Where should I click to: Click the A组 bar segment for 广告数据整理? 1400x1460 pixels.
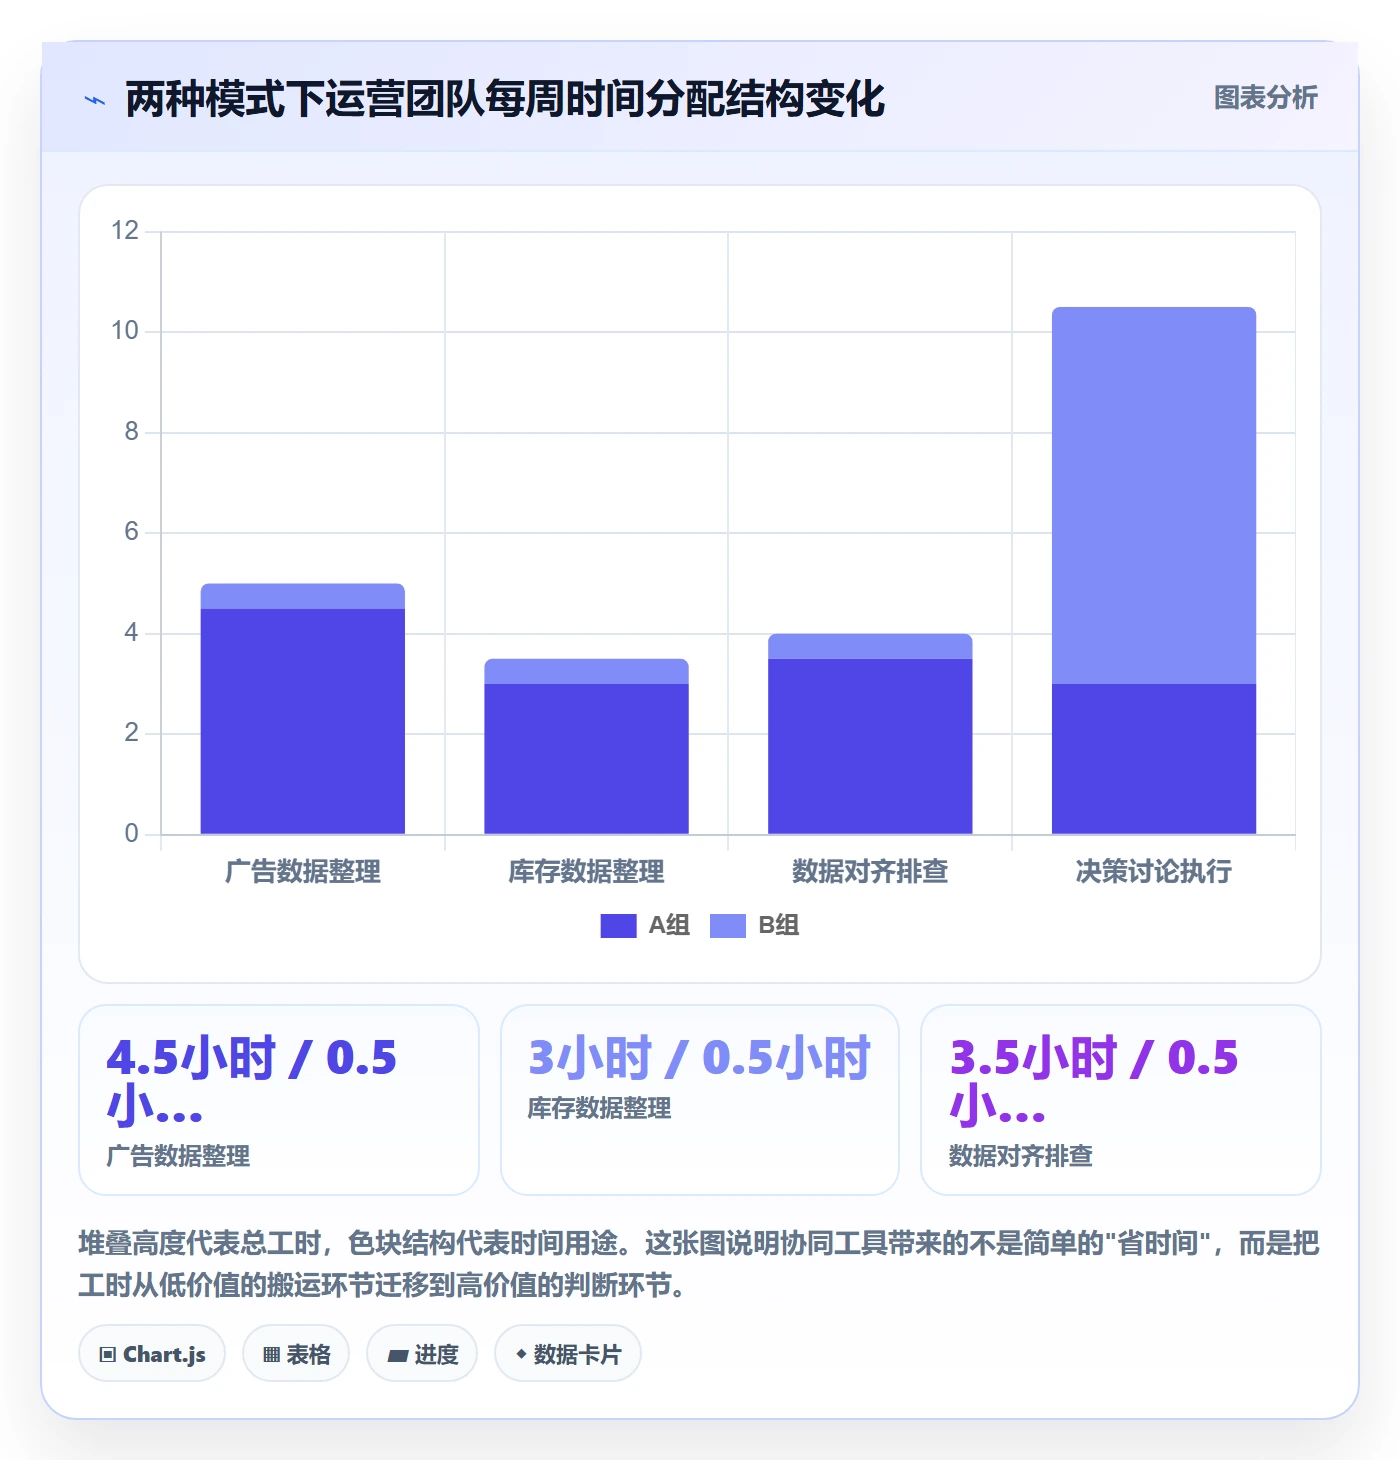point(303,721)
